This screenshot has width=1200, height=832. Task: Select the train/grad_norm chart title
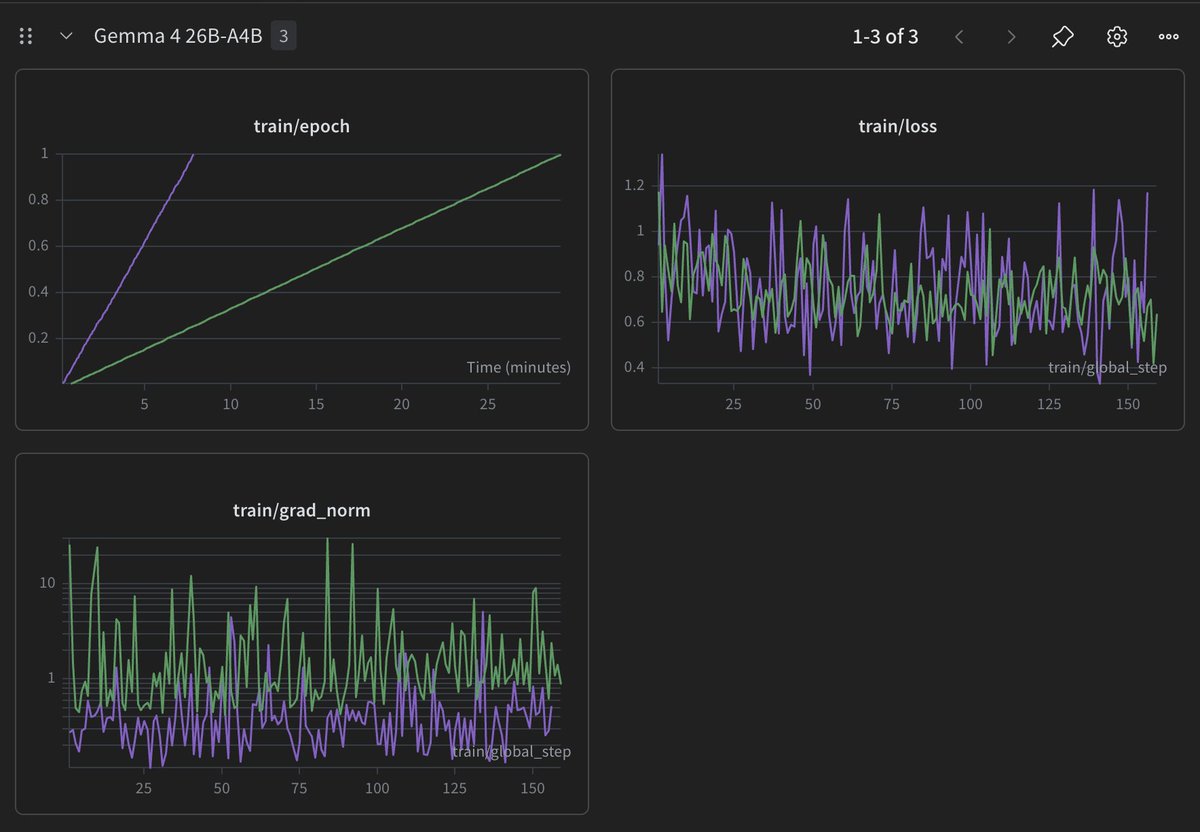pos(301,510)
